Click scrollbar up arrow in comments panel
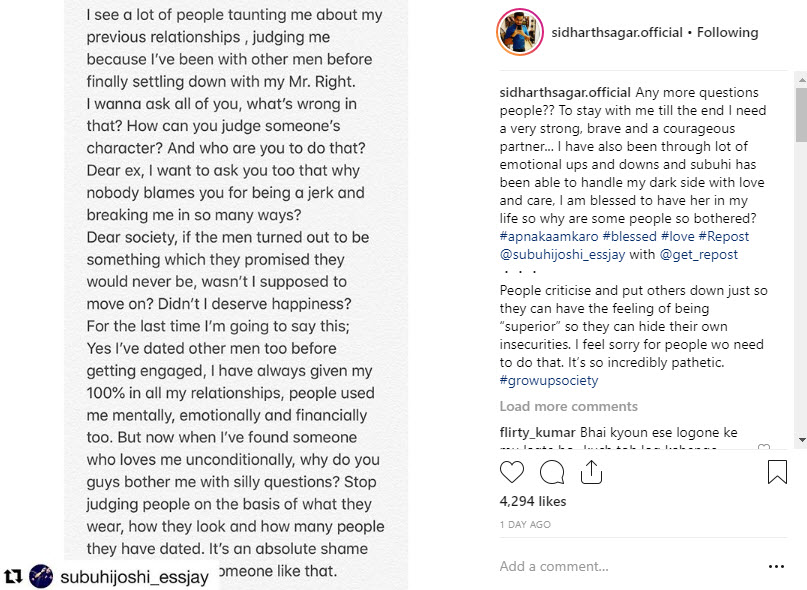The image size is (807, 590). pyautogui.click(x=801, y=85)
